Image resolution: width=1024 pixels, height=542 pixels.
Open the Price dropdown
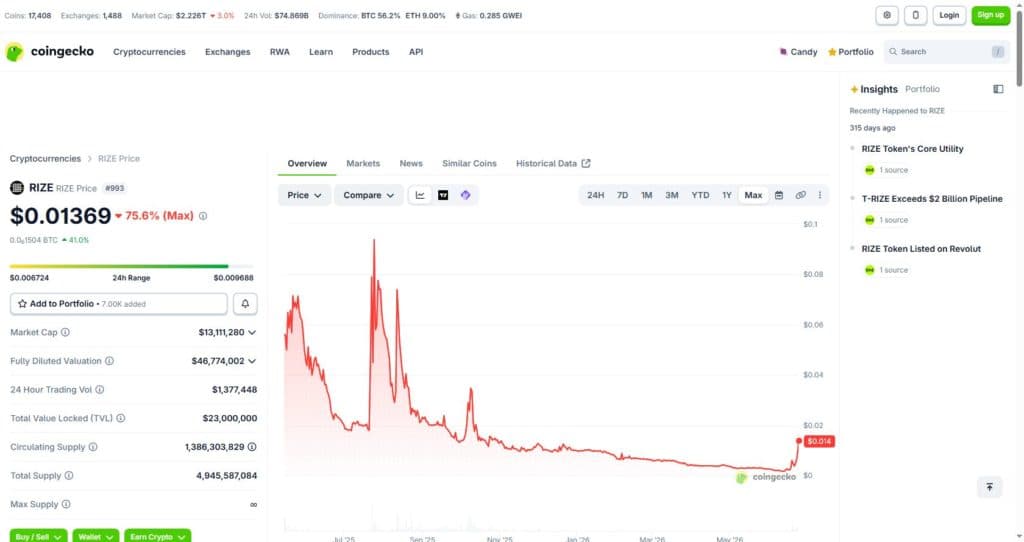click(304, 195)
